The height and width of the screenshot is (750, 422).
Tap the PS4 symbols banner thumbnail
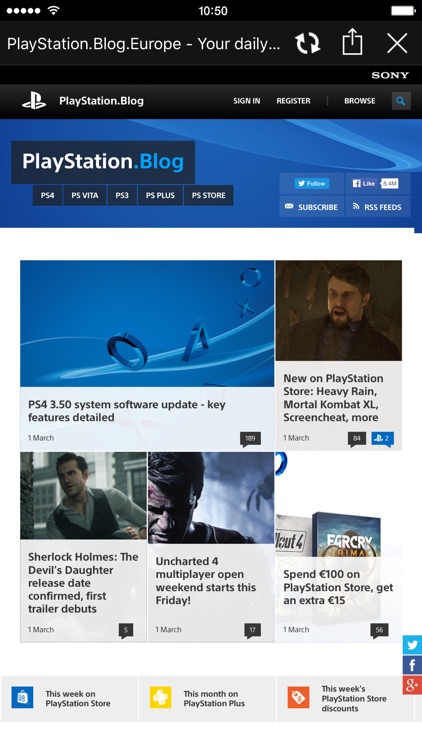tap(147, 323)
